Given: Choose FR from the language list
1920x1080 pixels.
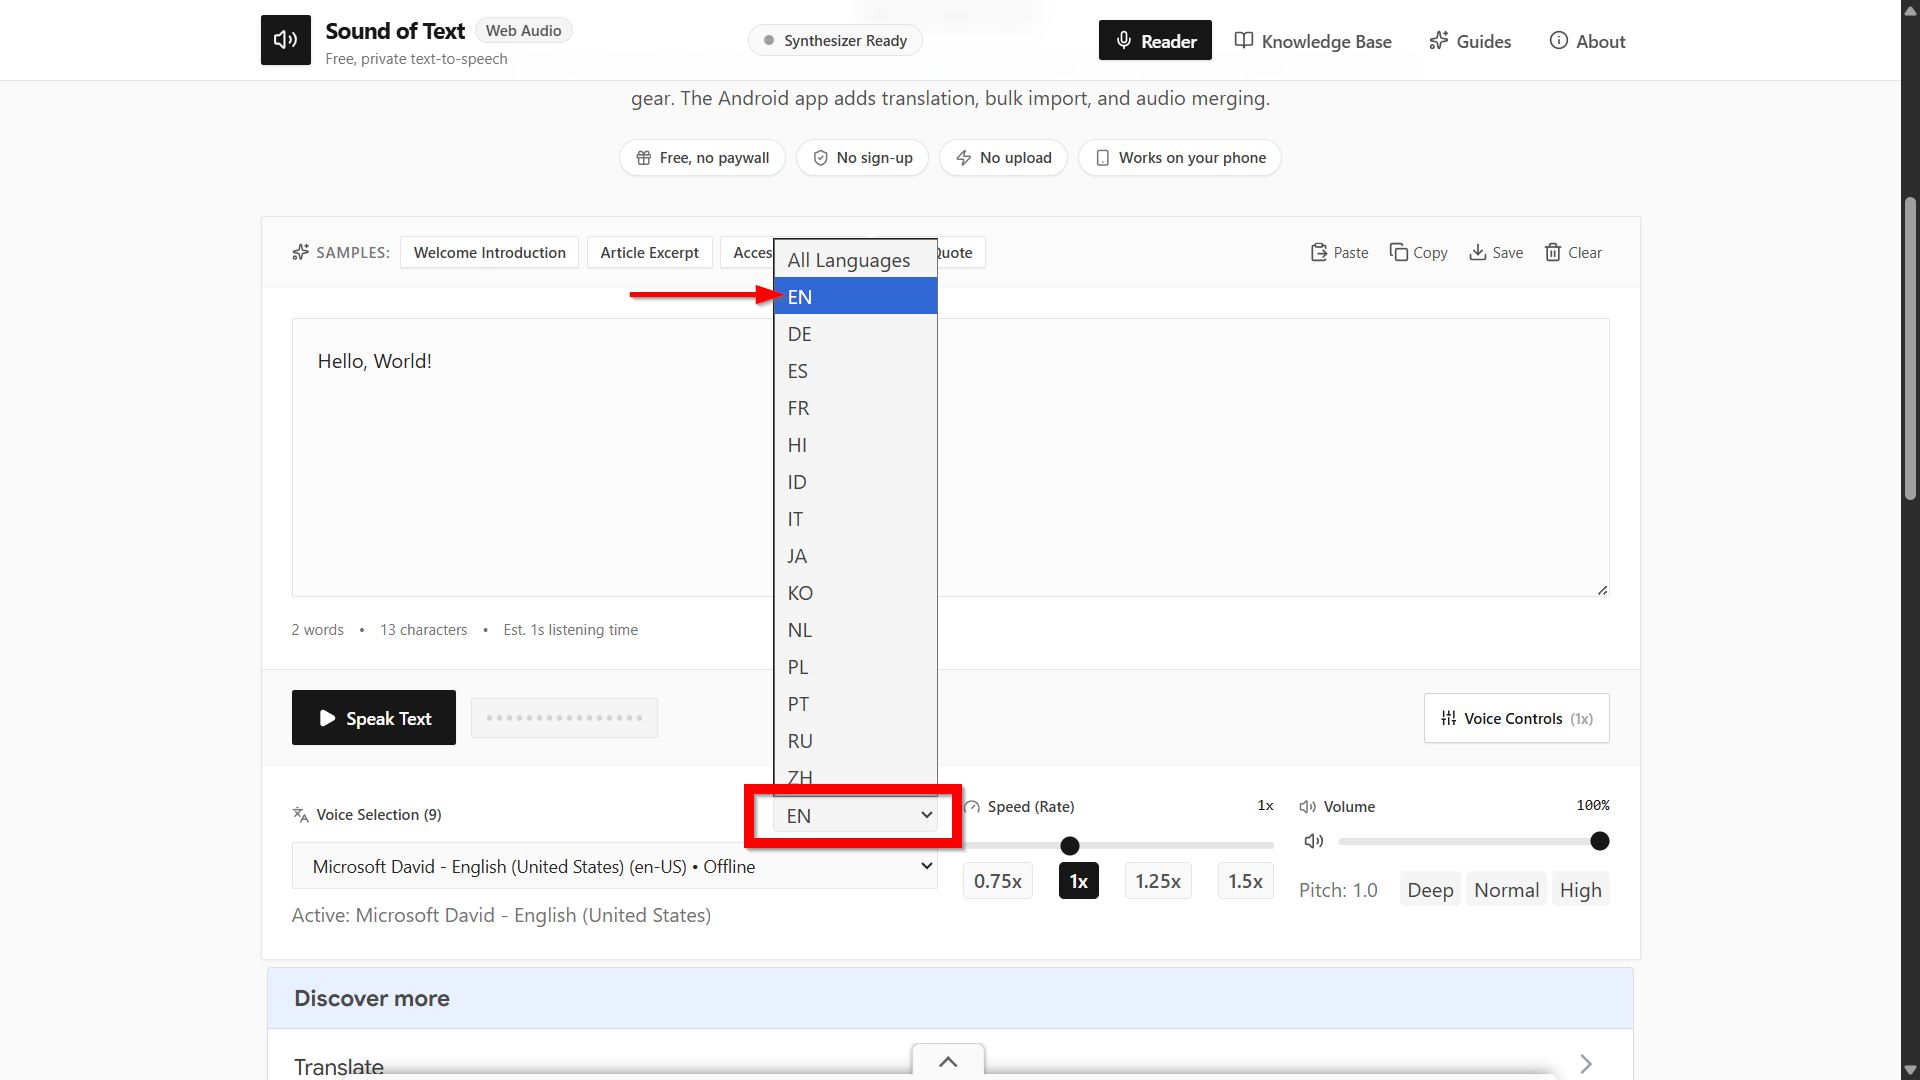Looking at the screenshot, I should [855, 408].
